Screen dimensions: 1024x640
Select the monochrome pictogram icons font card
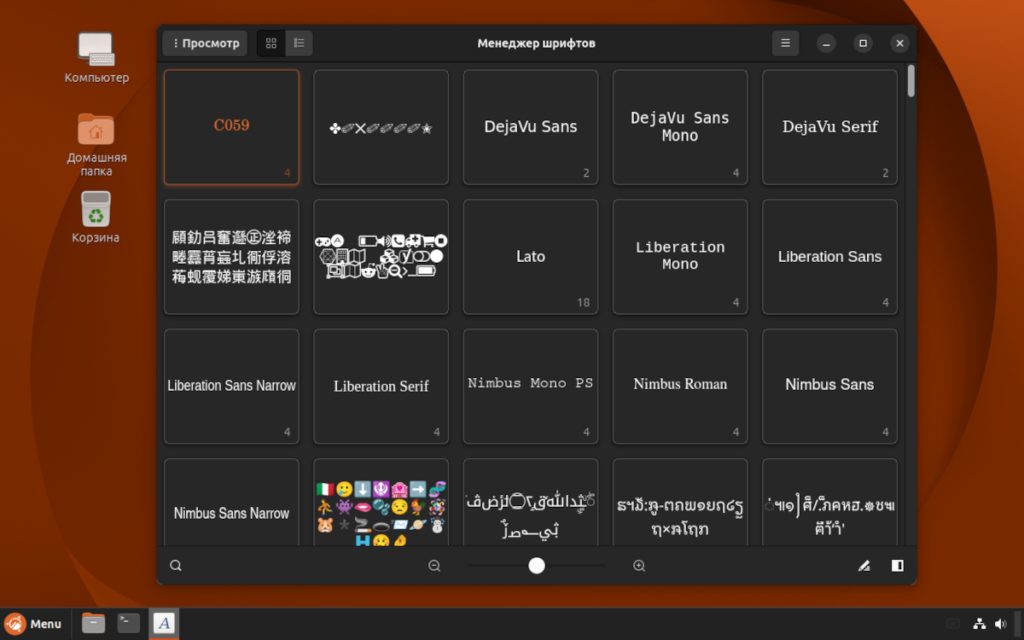coord(381,257)
